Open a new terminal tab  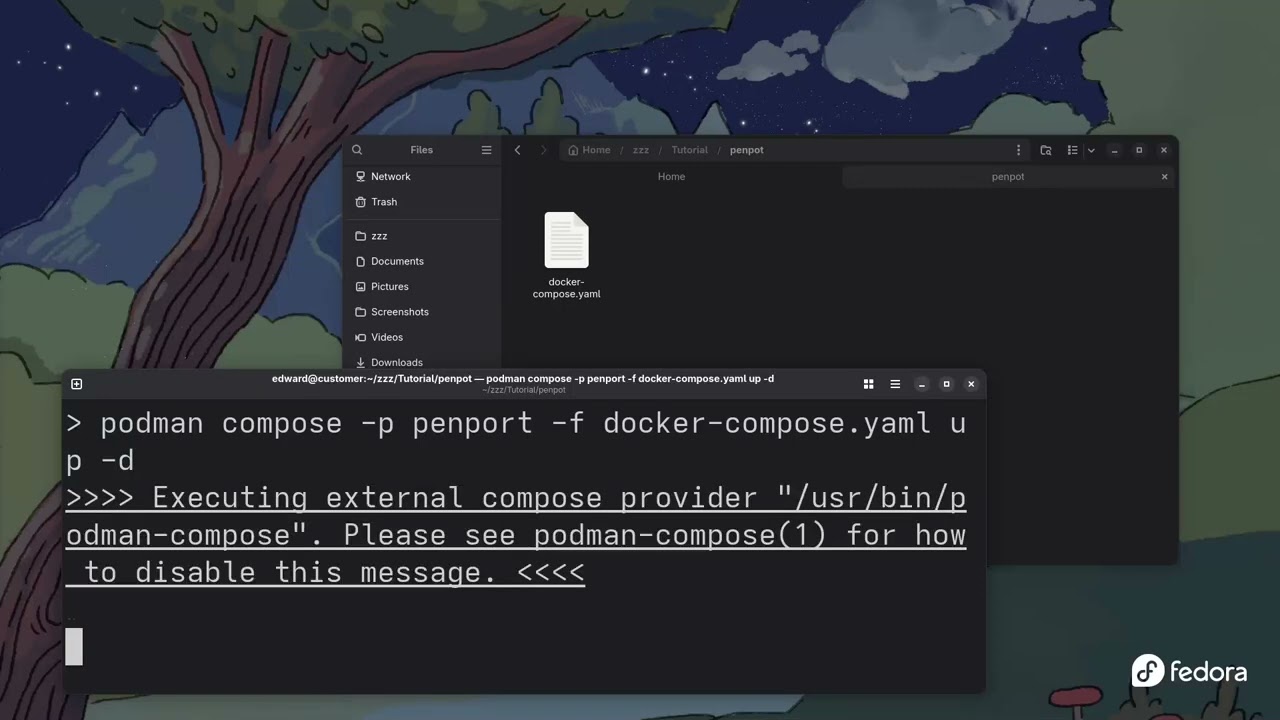click(77, 384)
